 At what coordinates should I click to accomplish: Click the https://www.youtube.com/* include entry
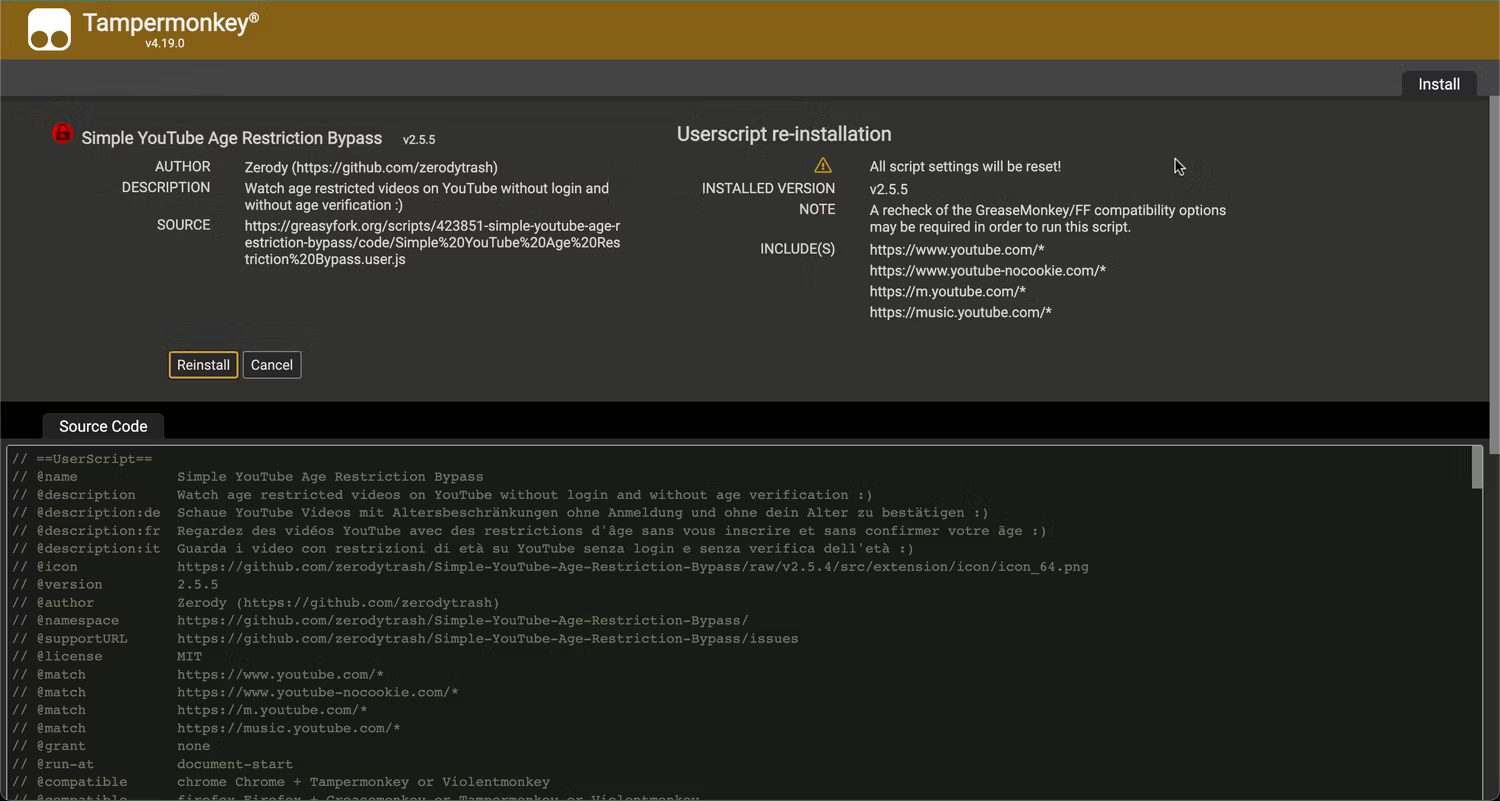pos(956,249)
